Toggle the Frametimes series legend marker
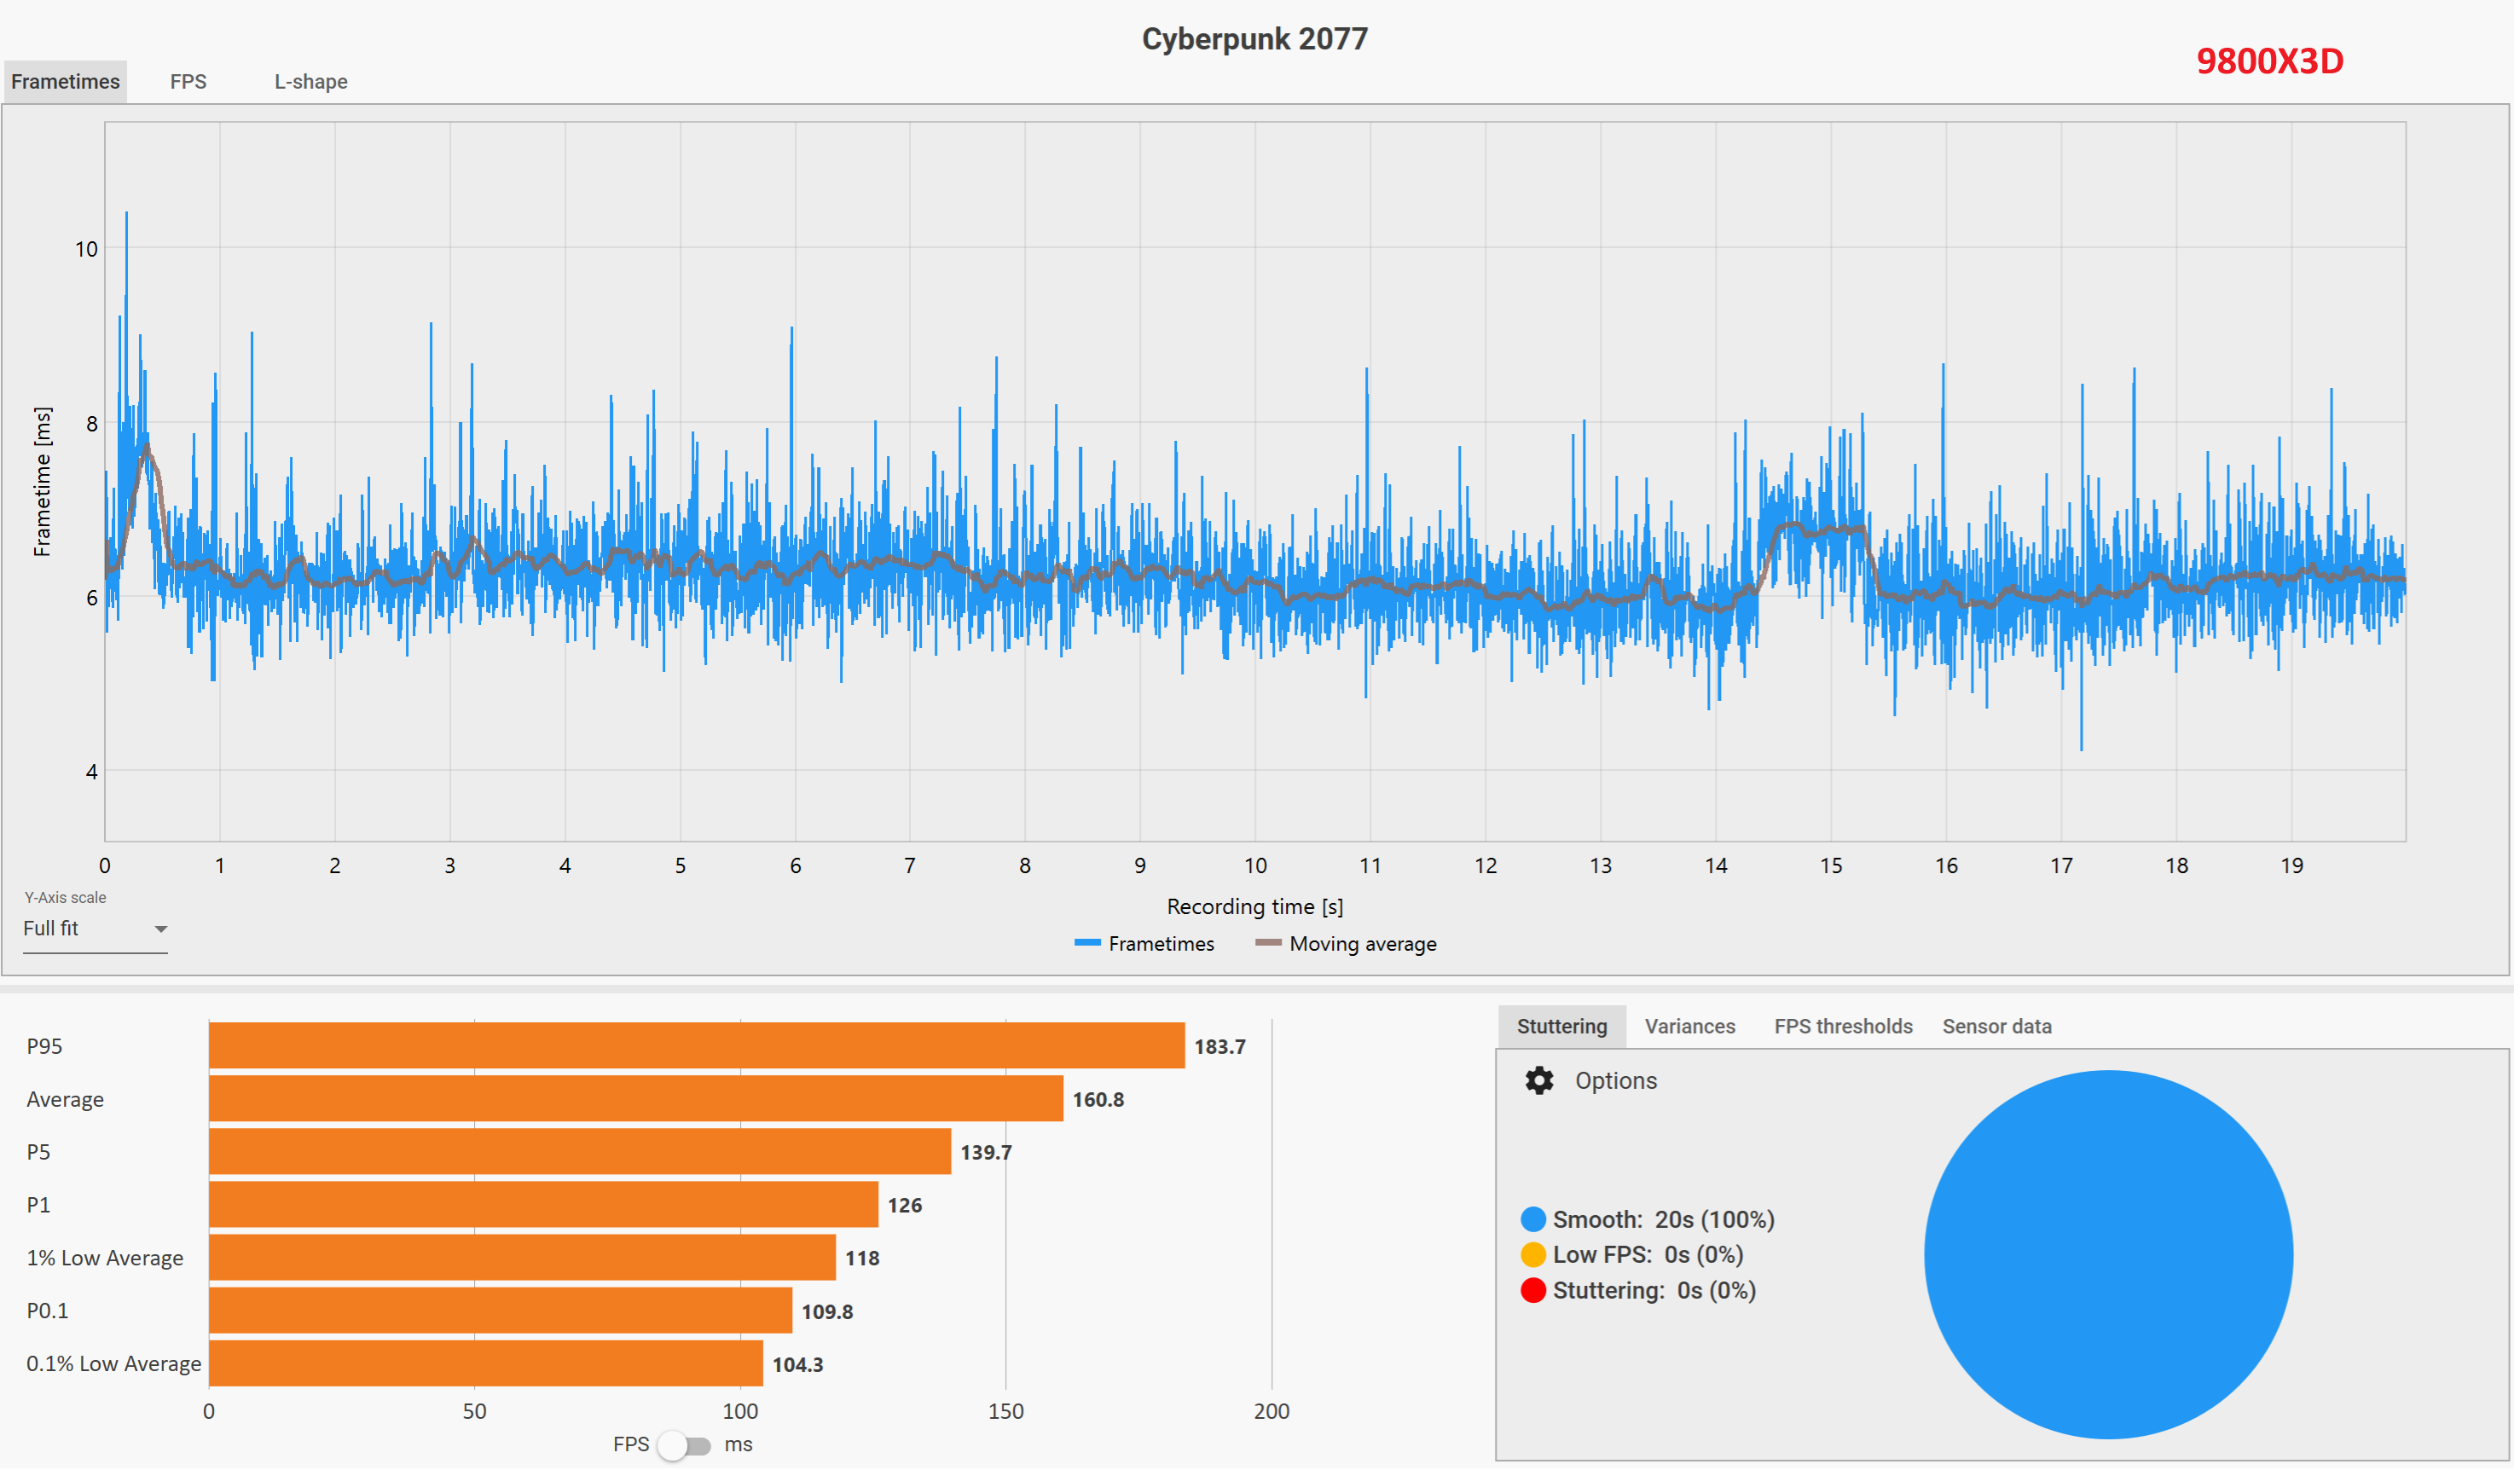The height and width of the screenshot is (1470, 2520). click(x=1090, y=945)
